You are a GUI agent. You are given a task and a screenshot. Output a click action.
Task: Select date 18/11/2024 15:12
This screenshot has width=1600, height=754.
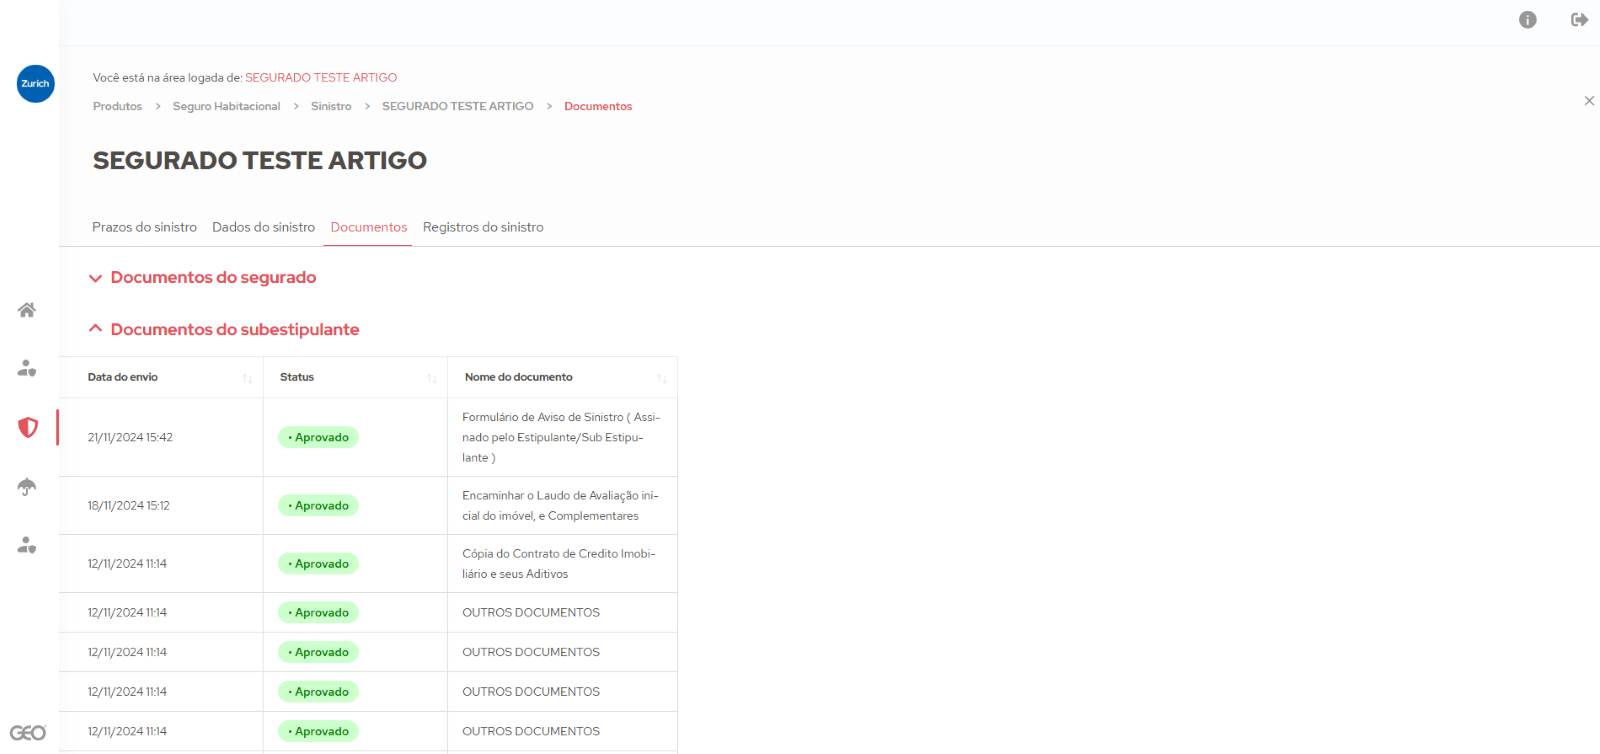(x=128, y=505)
